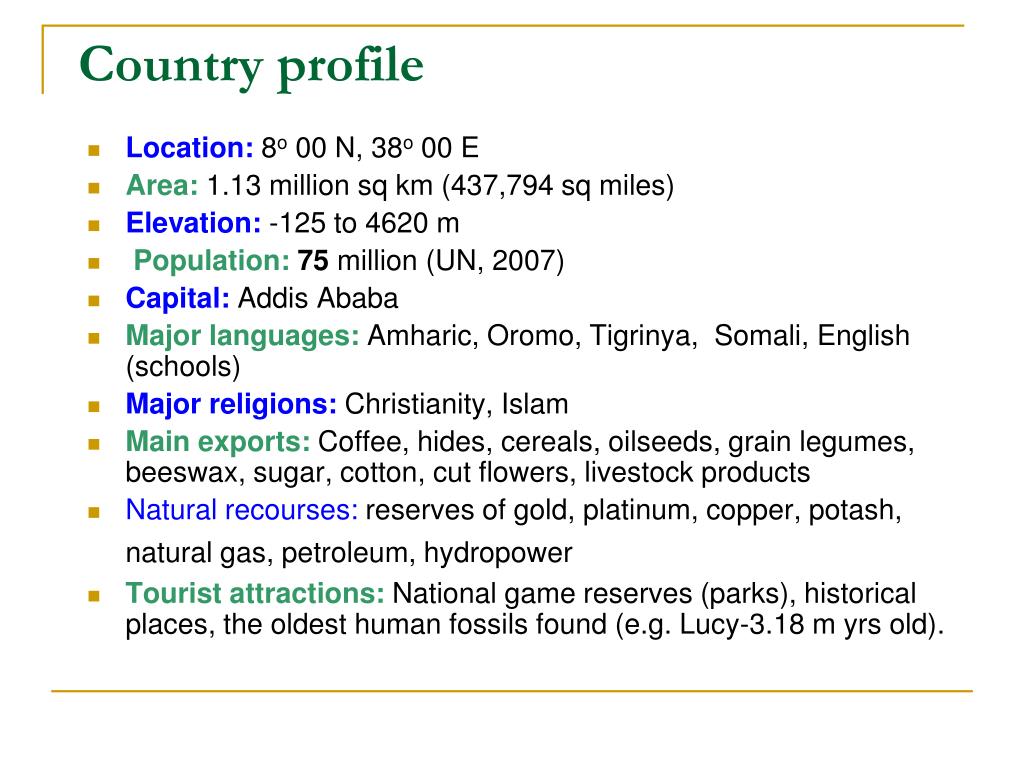This screenshot has width=1024, height=768.
Task: Click the Area label text
Action: click(x=162, y=185)
